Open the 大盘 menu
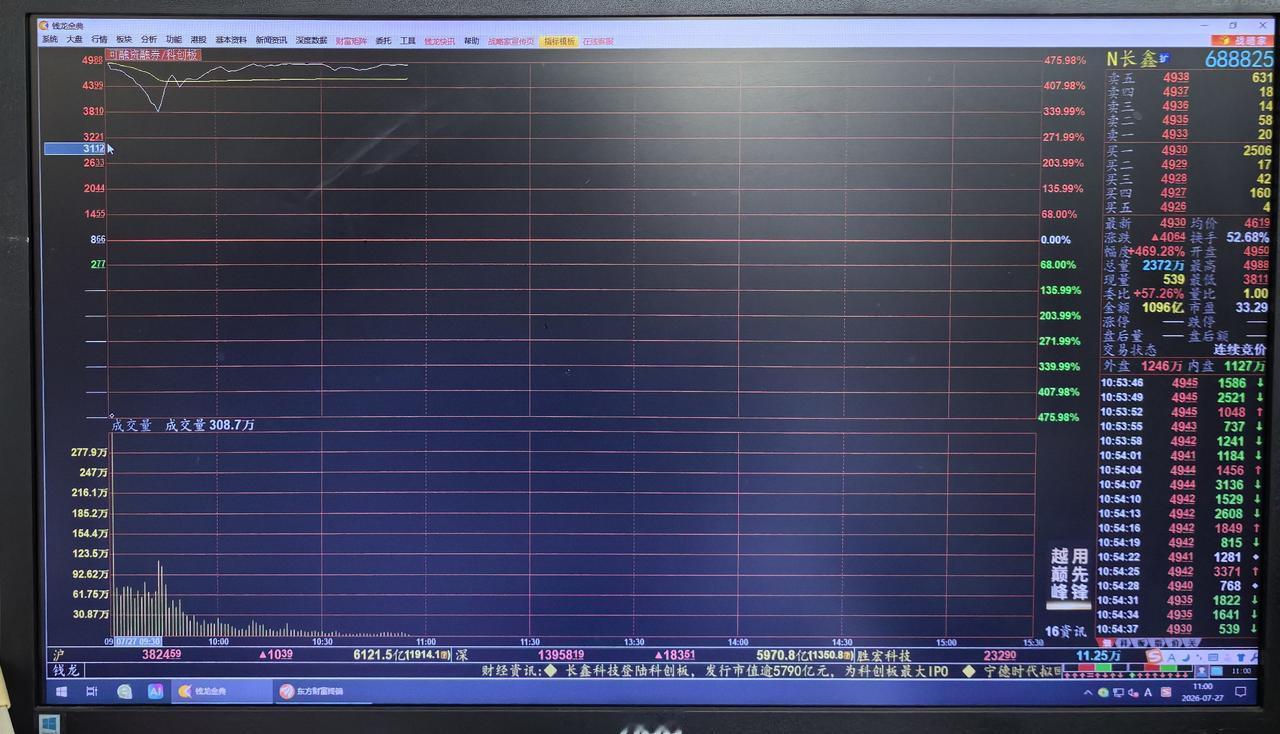The width and height of the screenshot is (1280, 734). [x=75, y=41]
